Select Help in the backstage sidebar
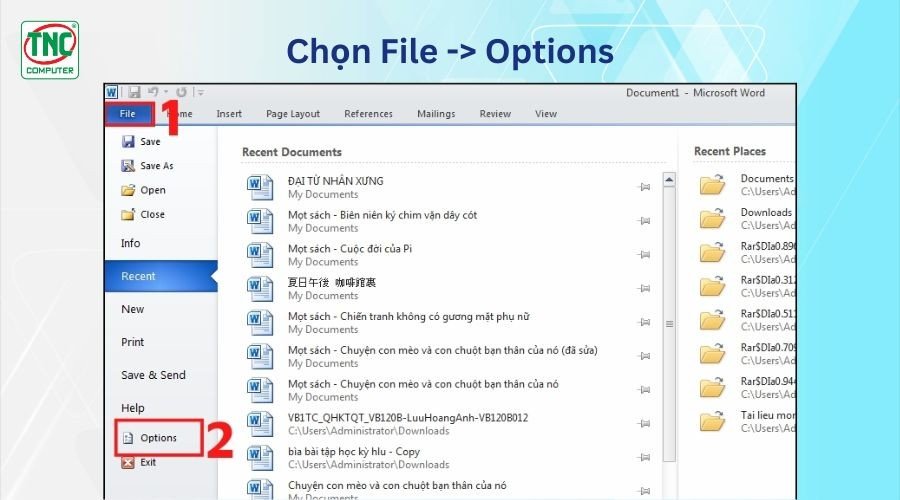900x500 pixels. (133, 408)
